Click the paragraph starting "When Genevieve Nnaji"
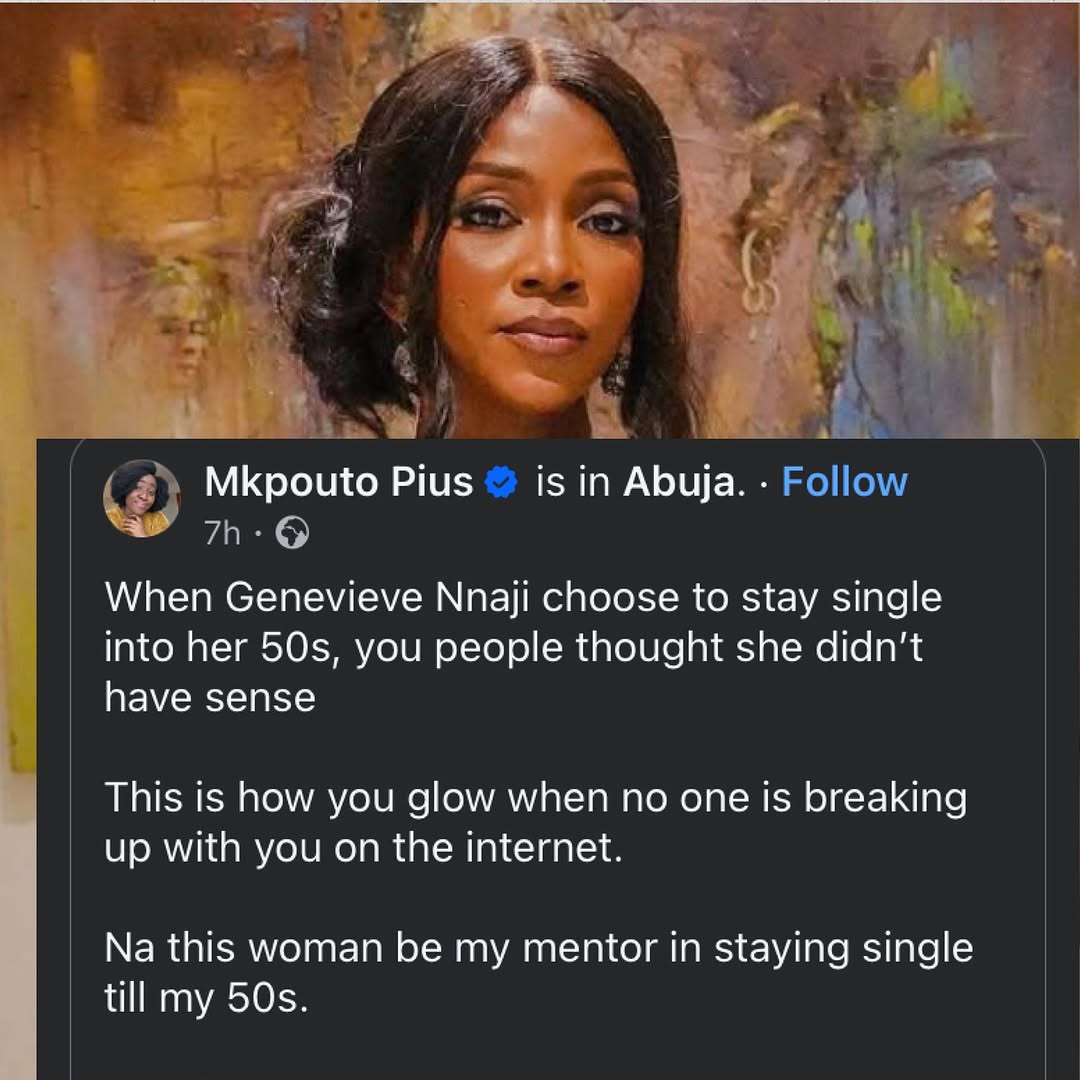This screenshot has width=1080, height=1080. click(x=523, y=647)
